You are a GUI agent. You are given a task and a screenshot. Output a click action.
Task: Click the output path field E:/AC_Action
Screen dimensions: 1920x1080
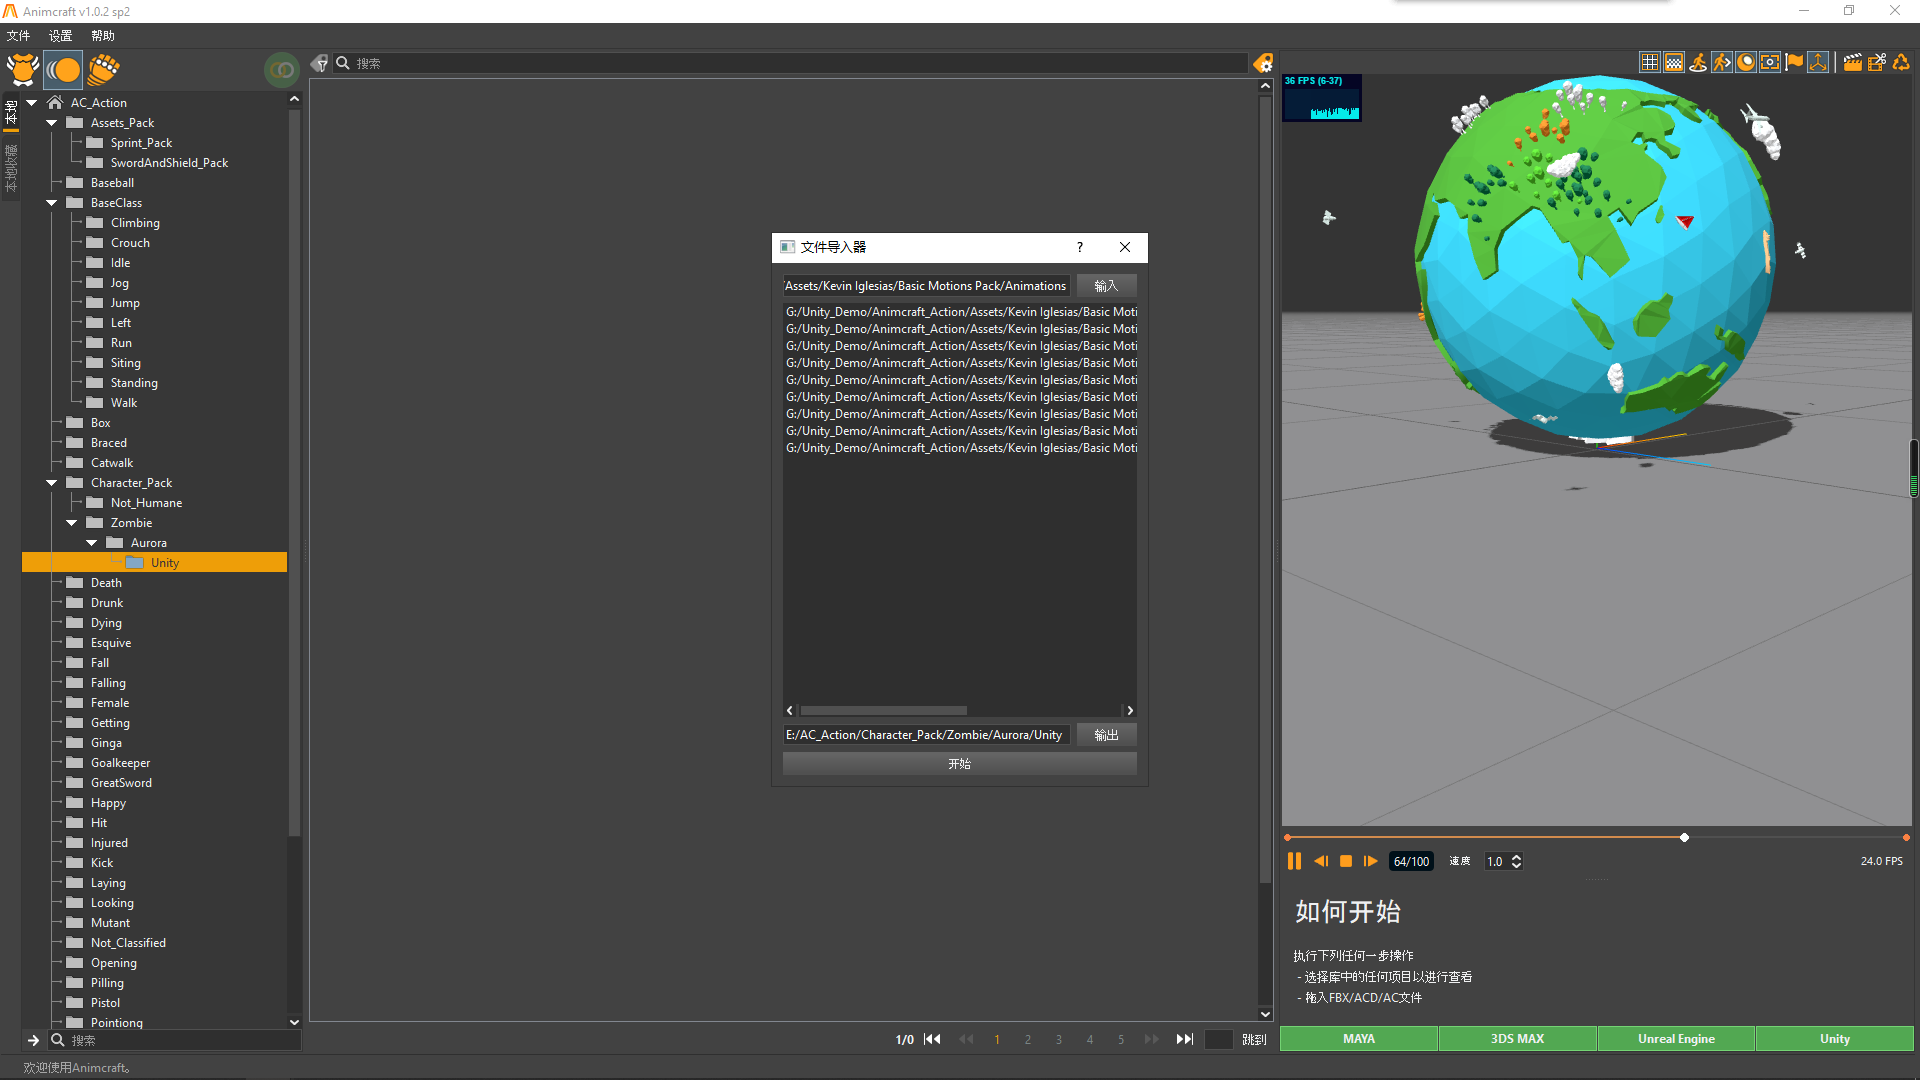click(x=926, y=735)
